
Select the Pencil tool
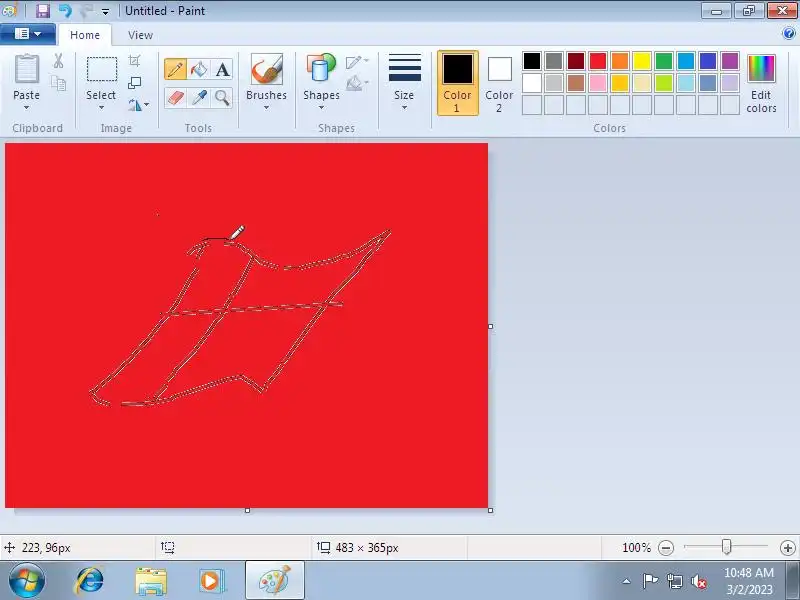[x=175, y=69]
